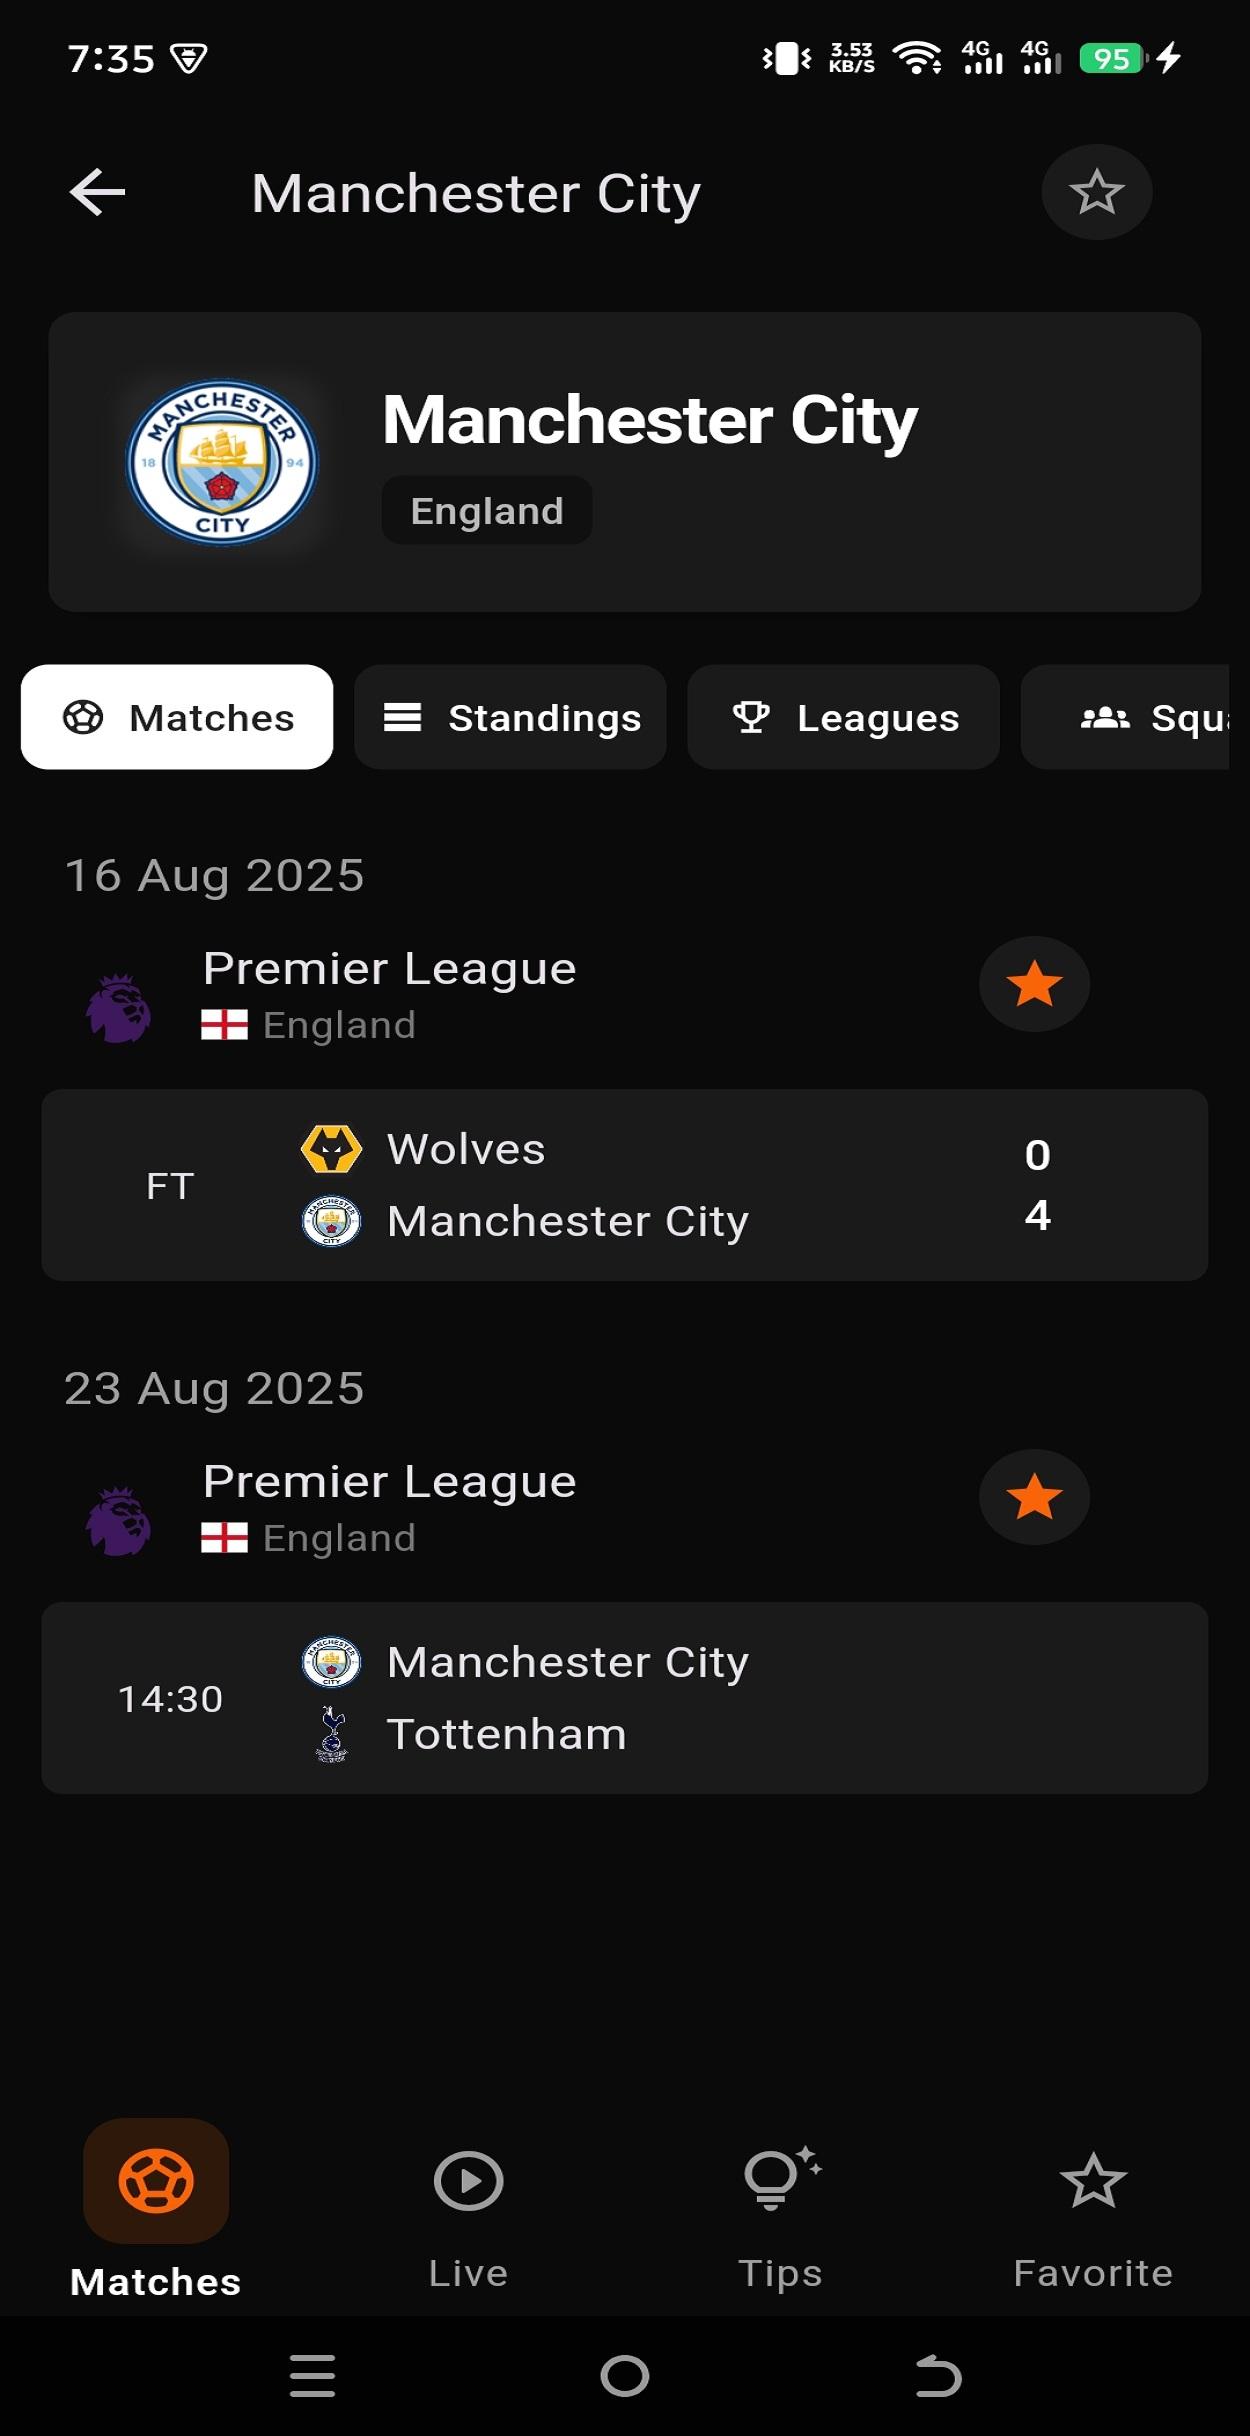Image resolution: width=1250 pixels, height=2436 pixels.
Task: Open Manchester City vs Tottenham fixture
Action: coord(624,1698)
